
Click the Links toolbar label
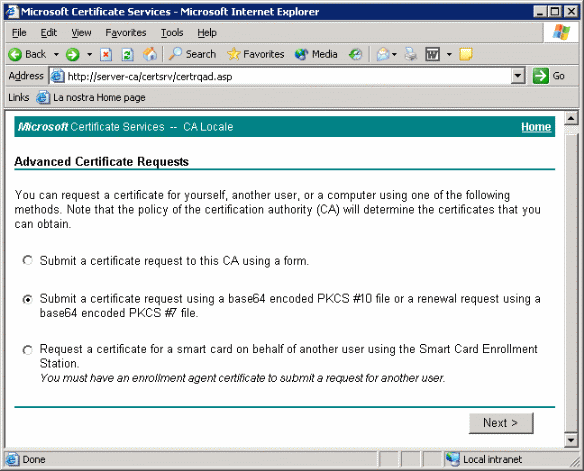(19, 98)
